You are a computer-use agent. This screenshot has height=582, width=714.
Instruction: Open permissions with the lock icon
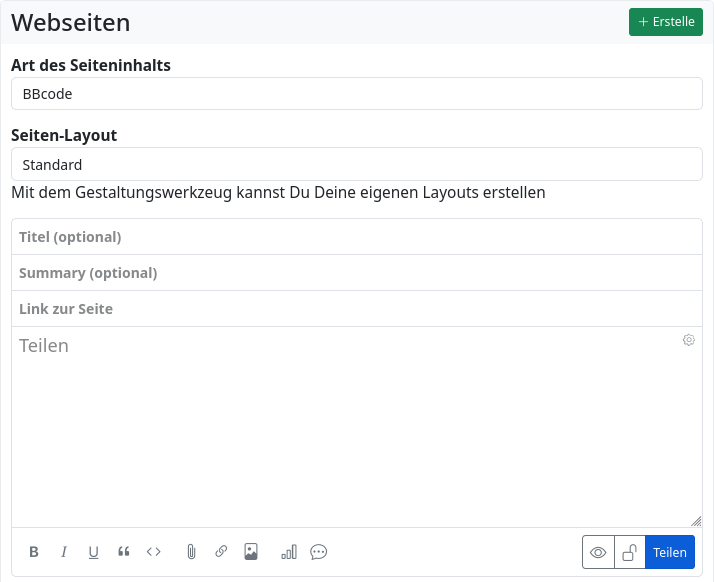click(629, 552)
